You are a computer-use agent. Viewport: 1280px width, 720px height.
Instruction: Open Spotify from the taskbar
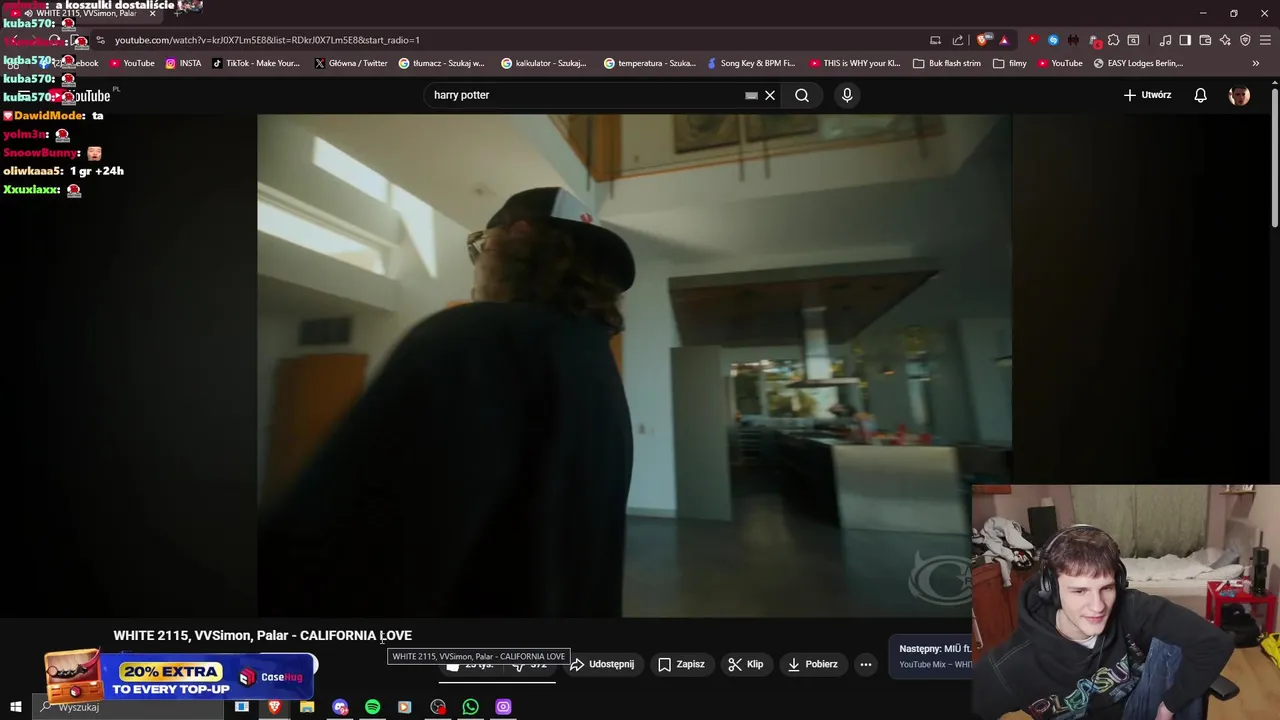(372, 707)
